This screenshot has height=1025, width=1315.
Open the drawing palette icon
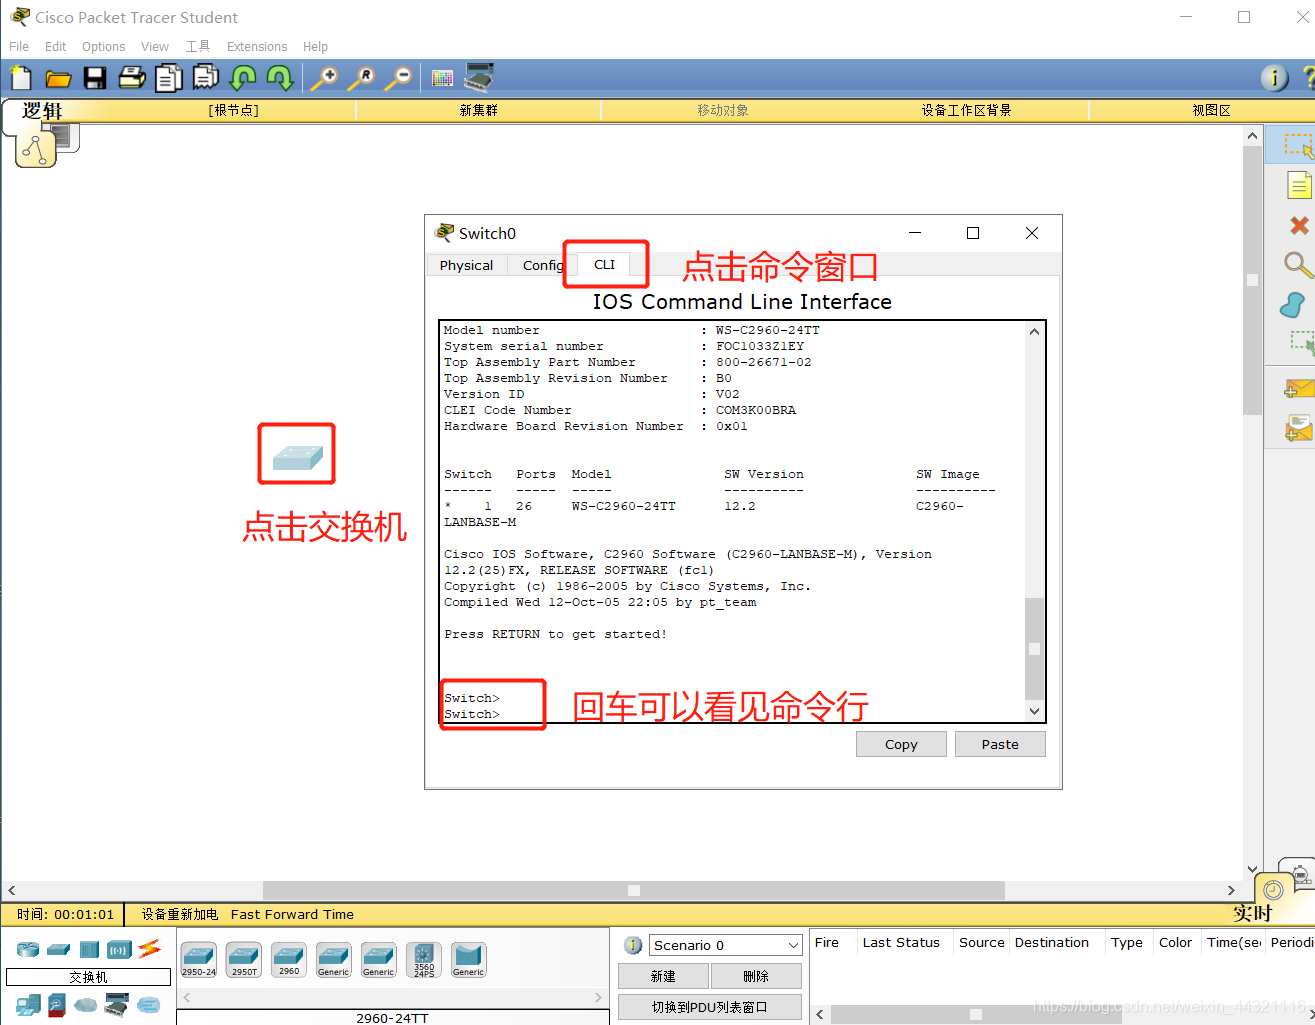442,78
